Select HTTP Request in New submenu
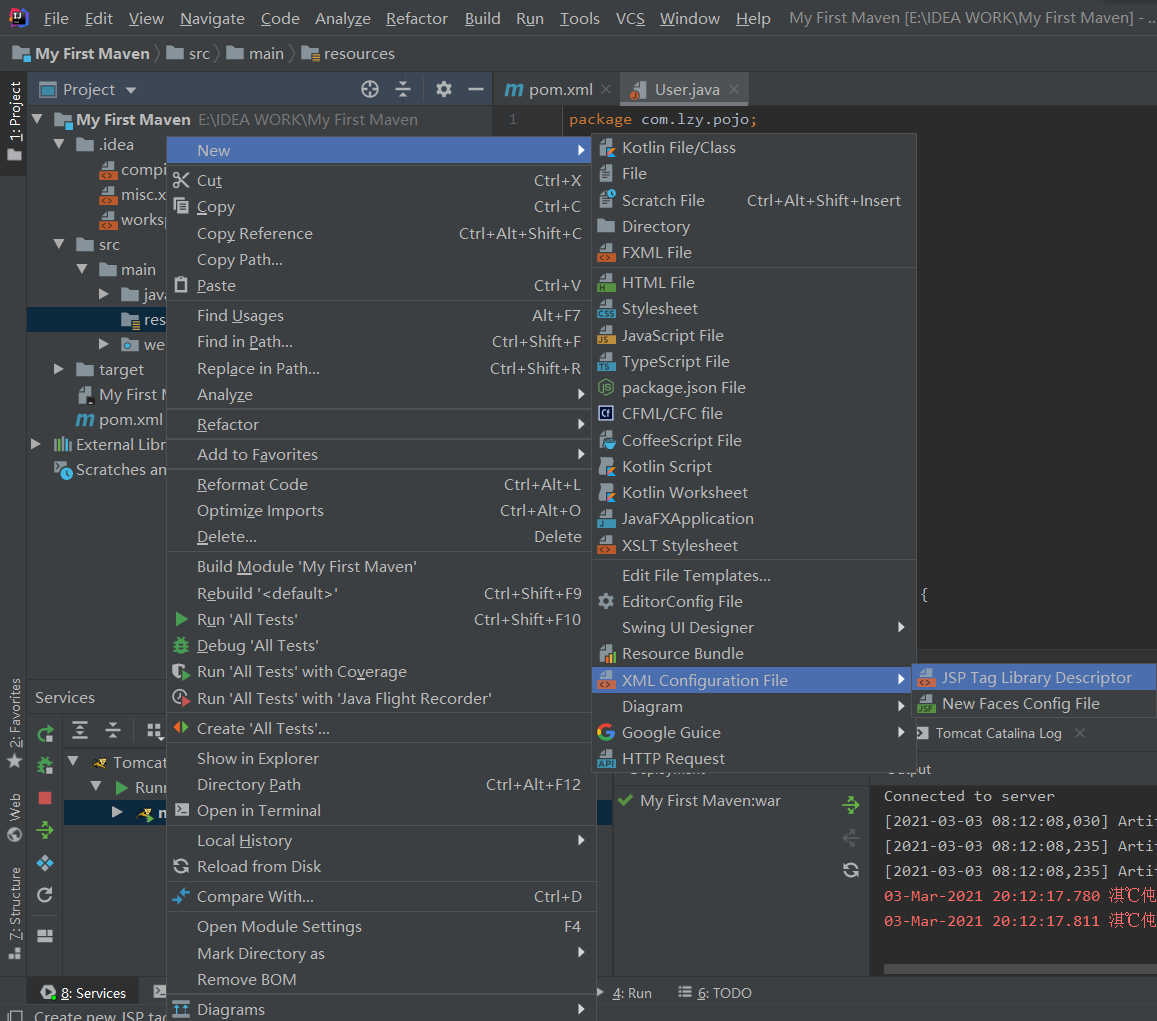The width and height of the screenshot is (1157, 1021). (x=754, y=758)
